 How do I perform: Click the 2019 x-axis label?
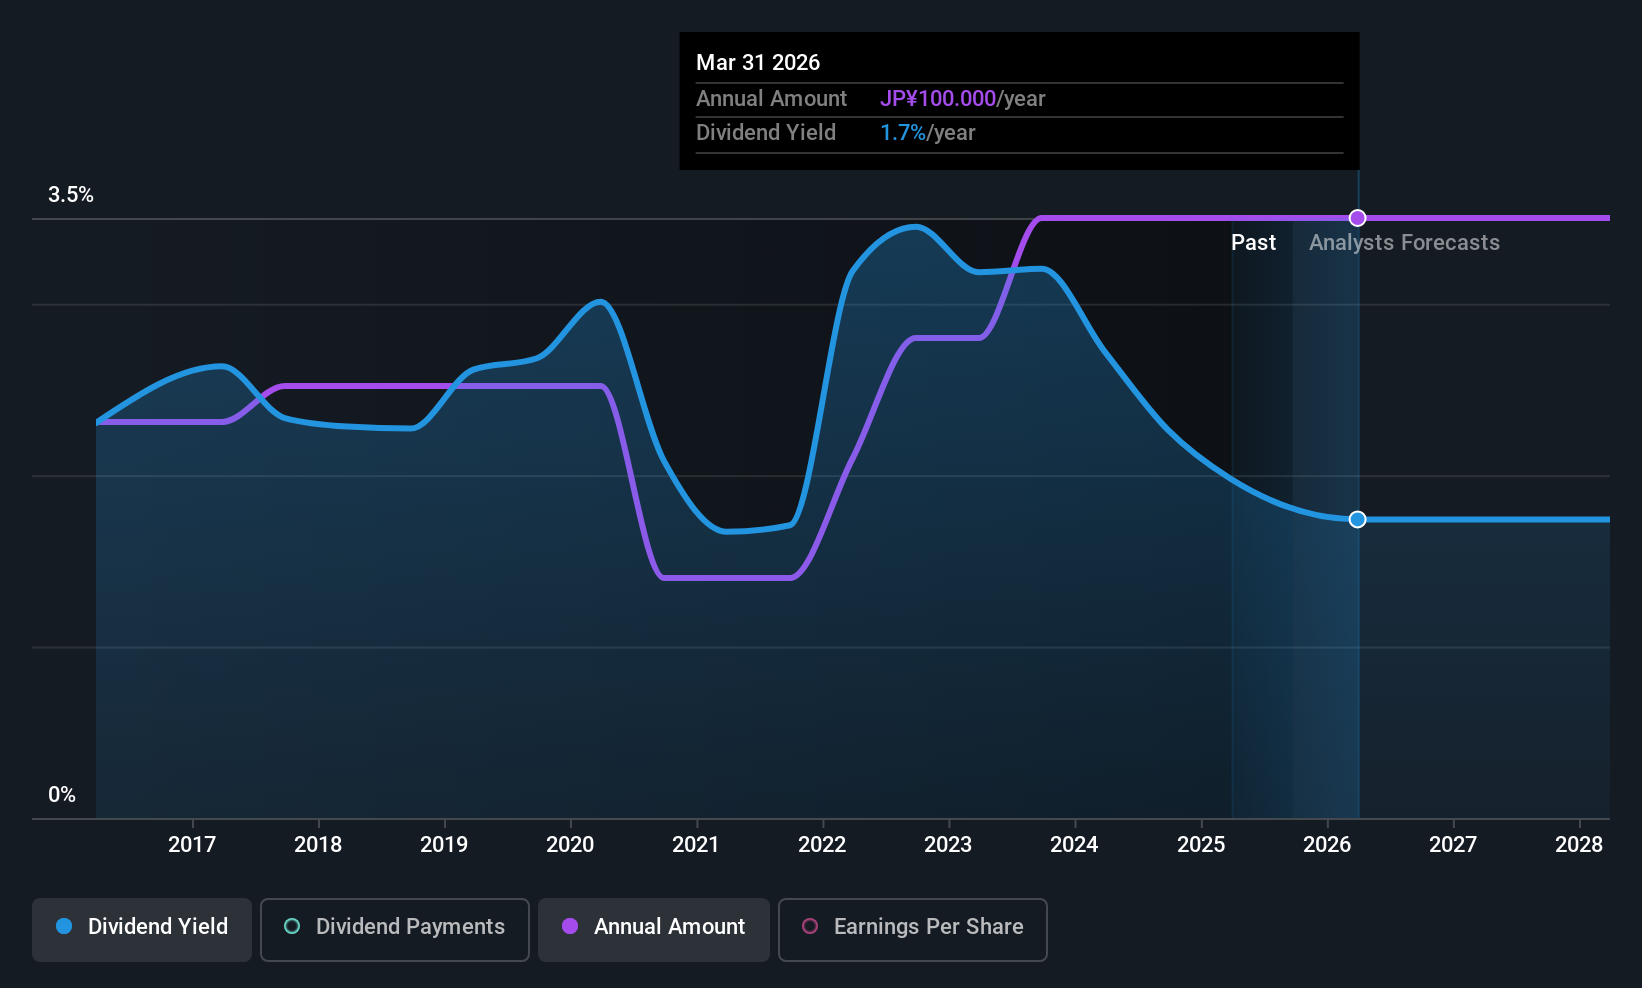[x=444, y=845]
